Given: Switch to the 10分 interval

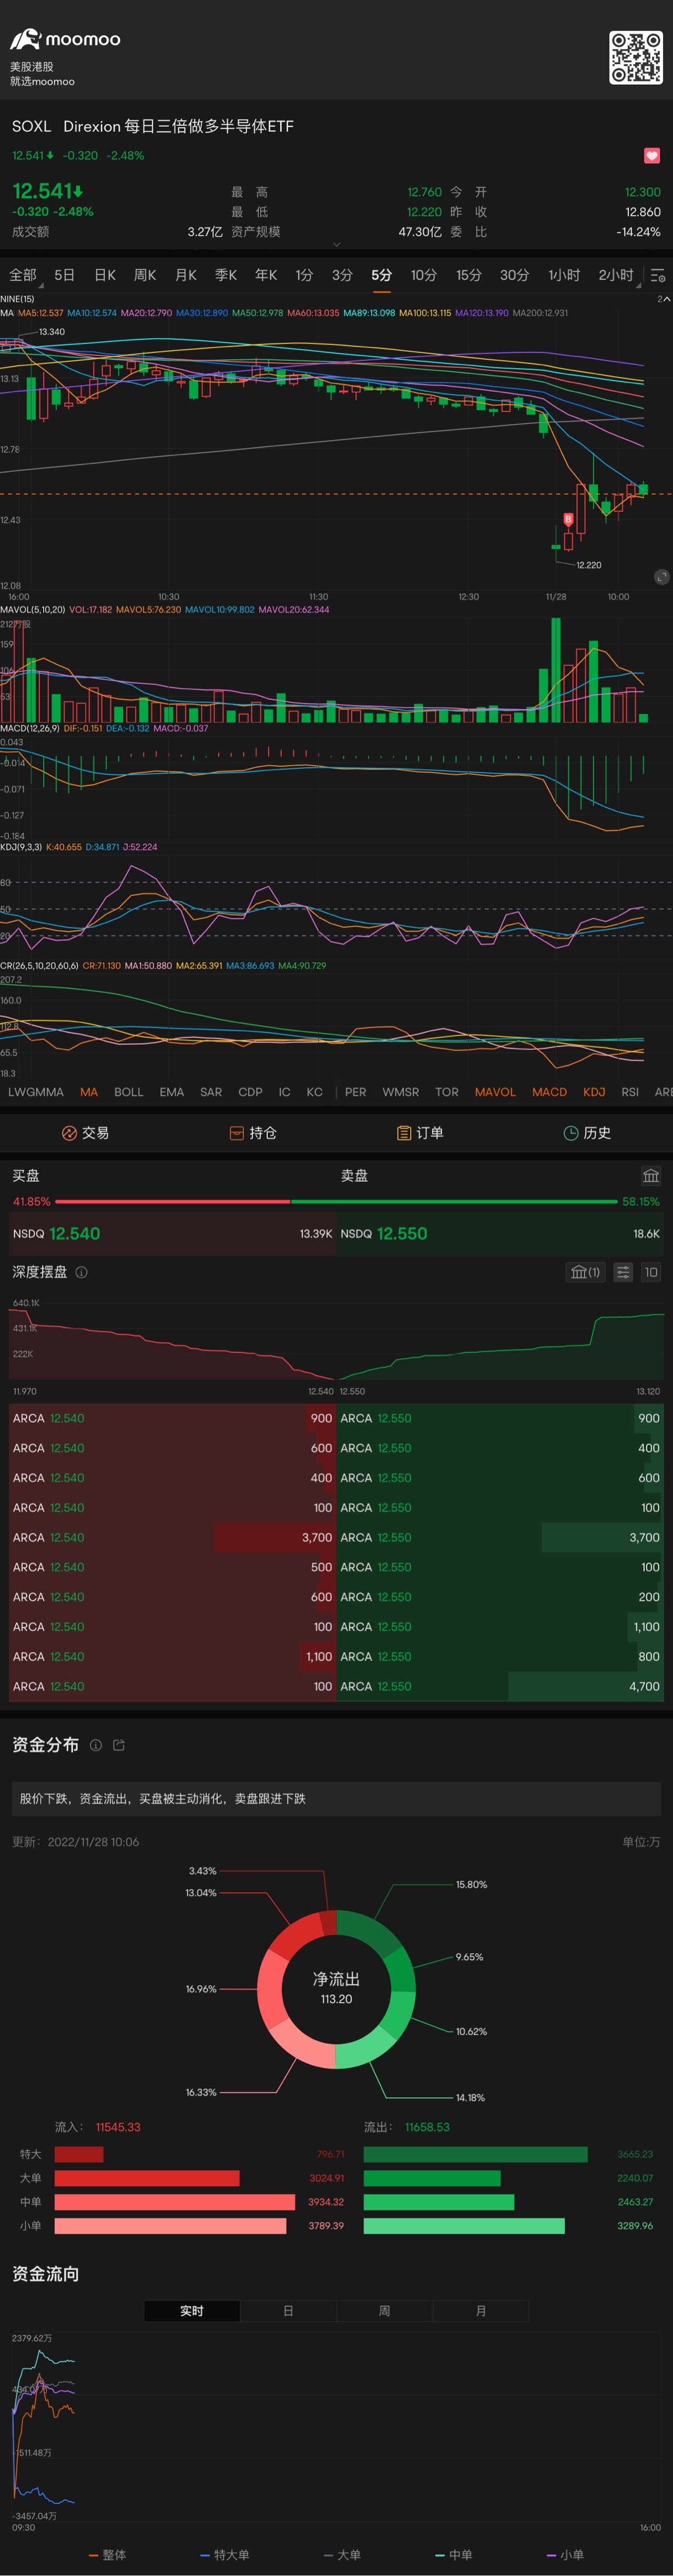Looking at the screenshot, I should (424, 275).
